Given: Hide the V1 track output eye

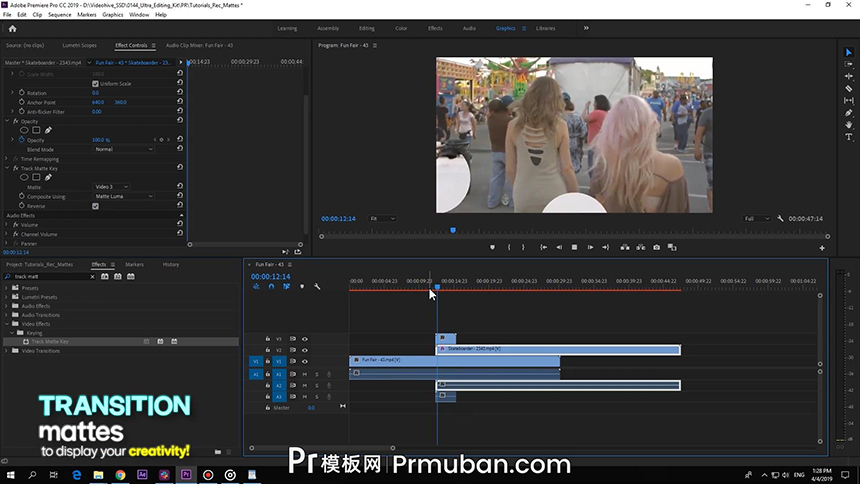Looking at the screenshot, I should (x=304, y=362).
